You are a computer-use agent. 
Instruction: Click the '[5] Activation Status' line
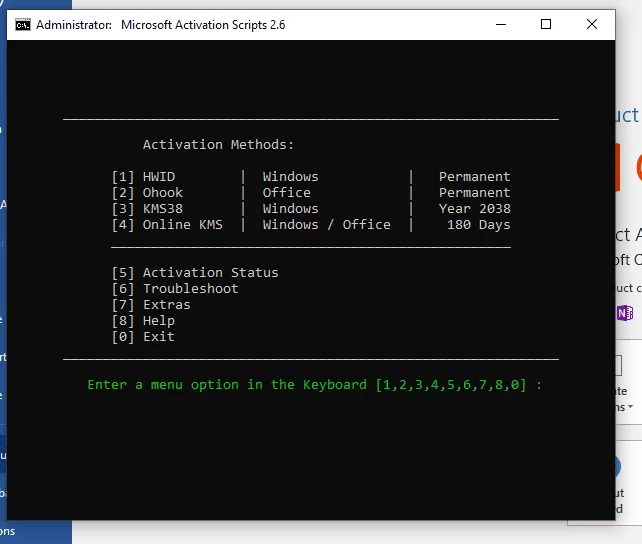195,273
